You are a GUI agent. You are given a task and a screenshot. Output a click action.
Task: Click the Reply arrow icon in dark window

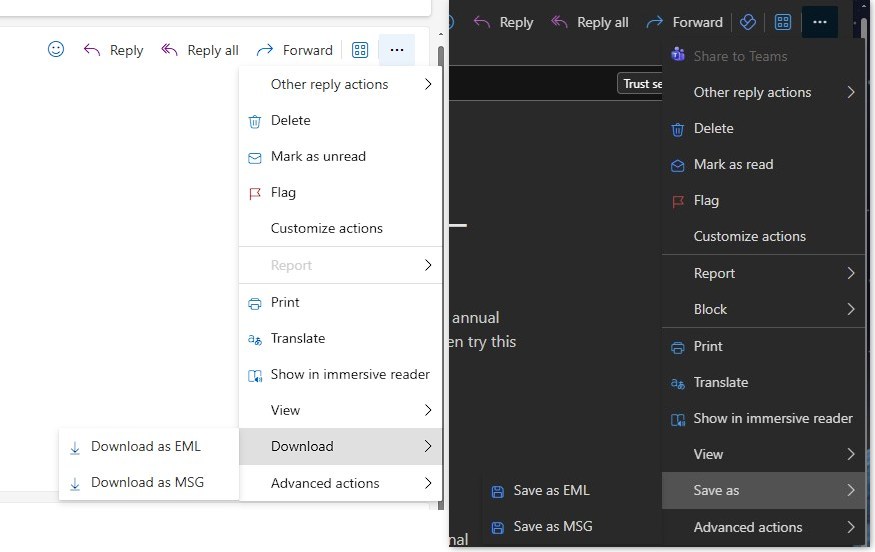point(482,22)
